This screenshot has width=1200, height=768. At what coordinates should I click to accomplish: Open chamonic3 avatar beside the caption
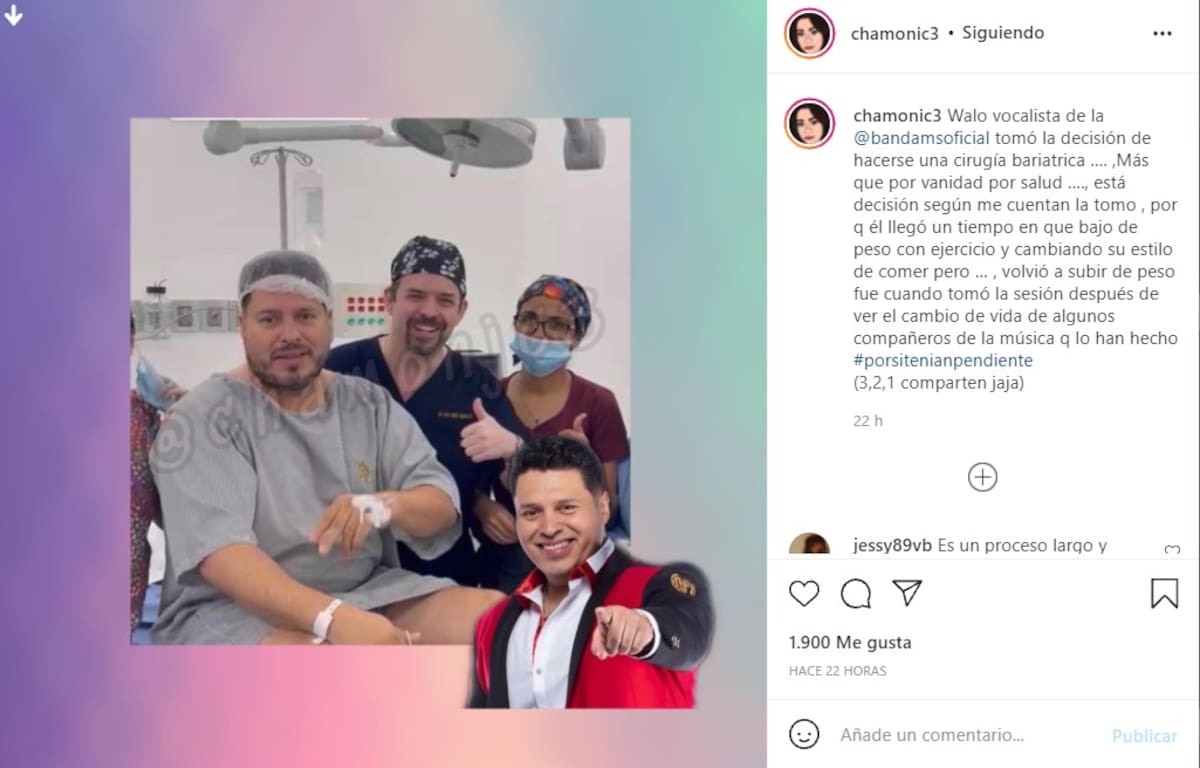point(809,124)
